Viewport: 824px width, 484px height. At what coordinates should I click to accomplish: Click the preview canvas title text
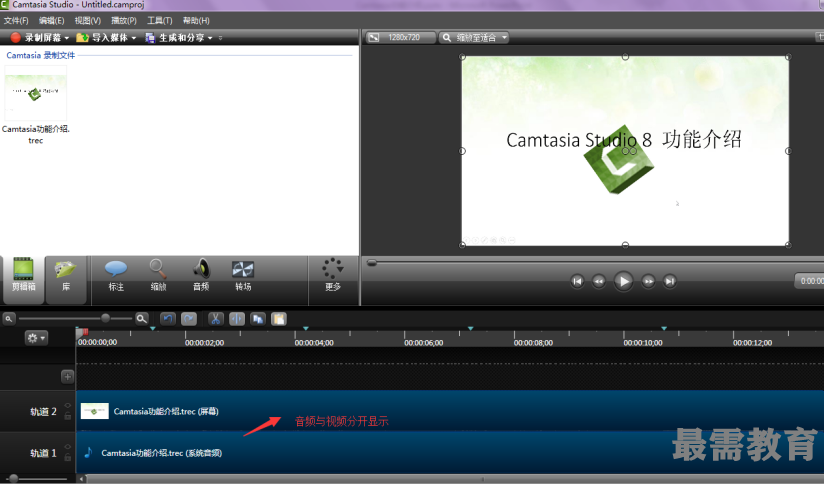[x=624, y=140]
